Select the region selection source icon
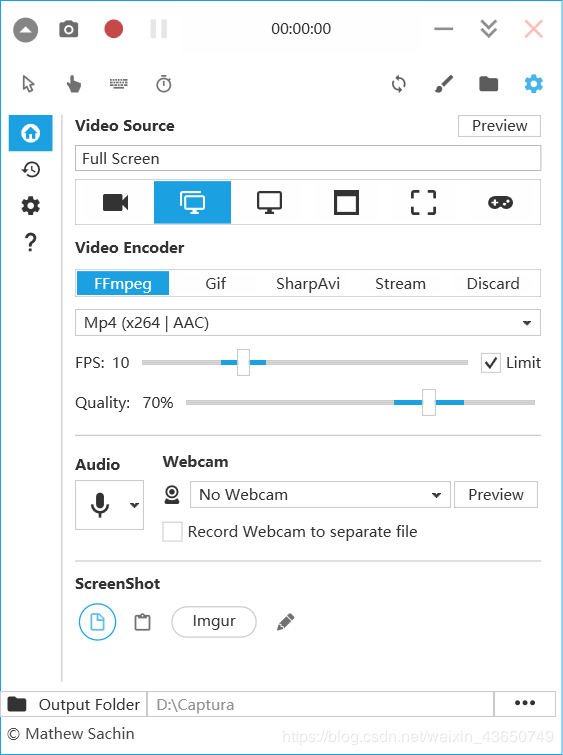563x755 pixels. (x=423, y=202)
